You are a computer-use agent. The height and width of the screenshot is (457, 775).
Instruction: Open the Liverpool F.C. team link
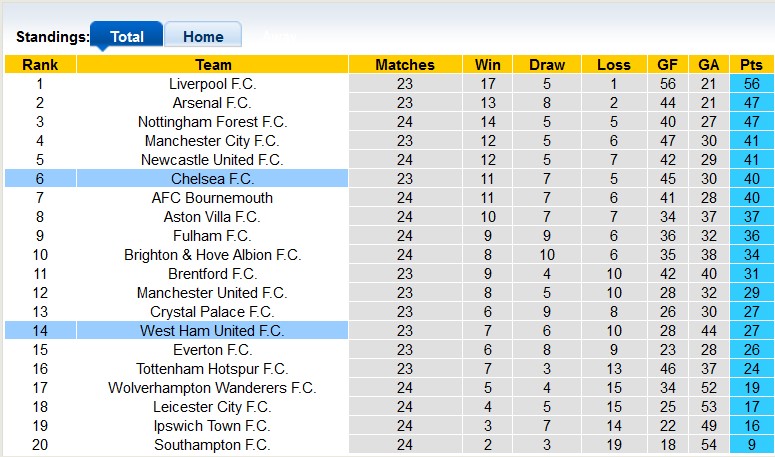click(x=212, y=84)
